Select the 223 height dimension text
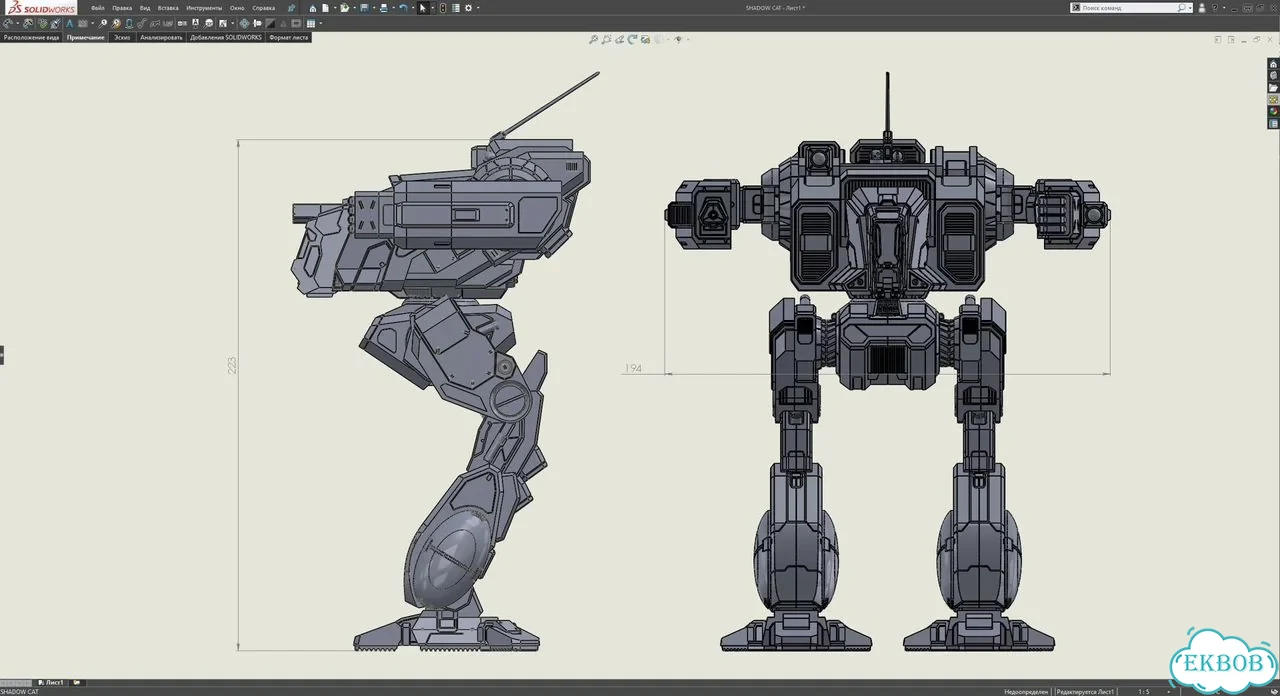Screen dimensions: 1280x696 tap(233, 365)
